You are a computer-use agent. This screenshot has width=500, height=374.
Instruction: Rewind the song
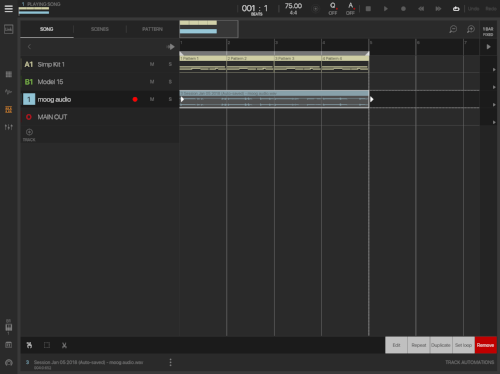pyautogui.click(x=421, y=9)
